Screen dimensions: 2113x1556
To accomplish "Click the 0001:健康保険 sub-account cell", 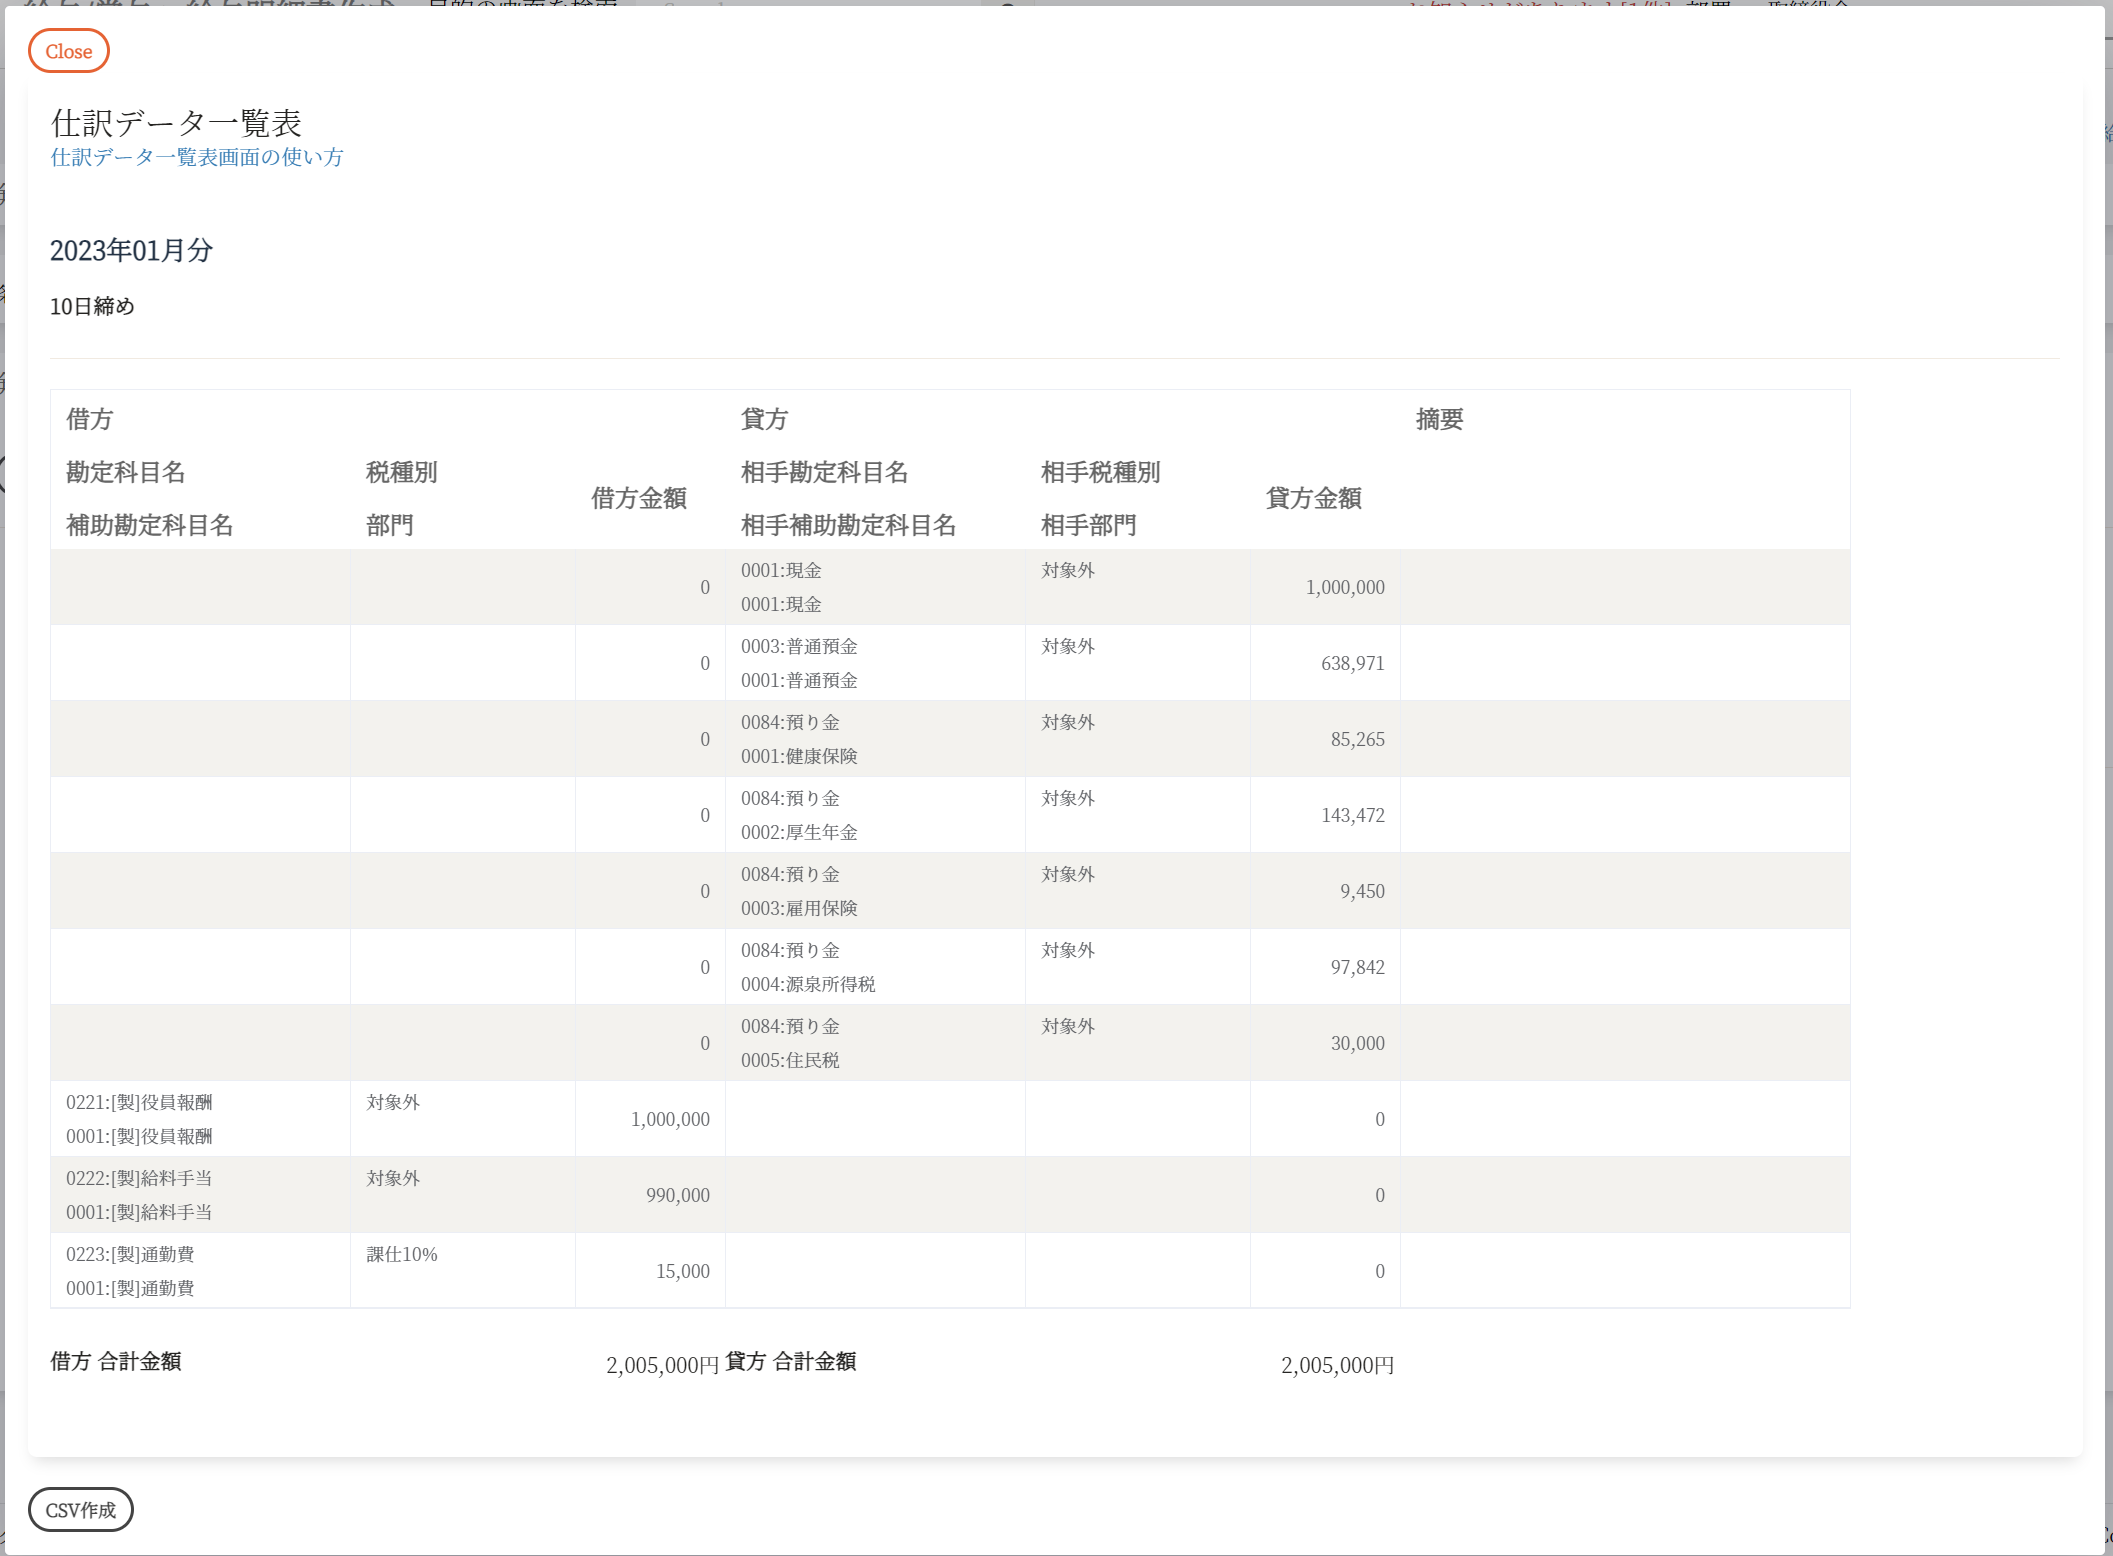I will point(799,756).
